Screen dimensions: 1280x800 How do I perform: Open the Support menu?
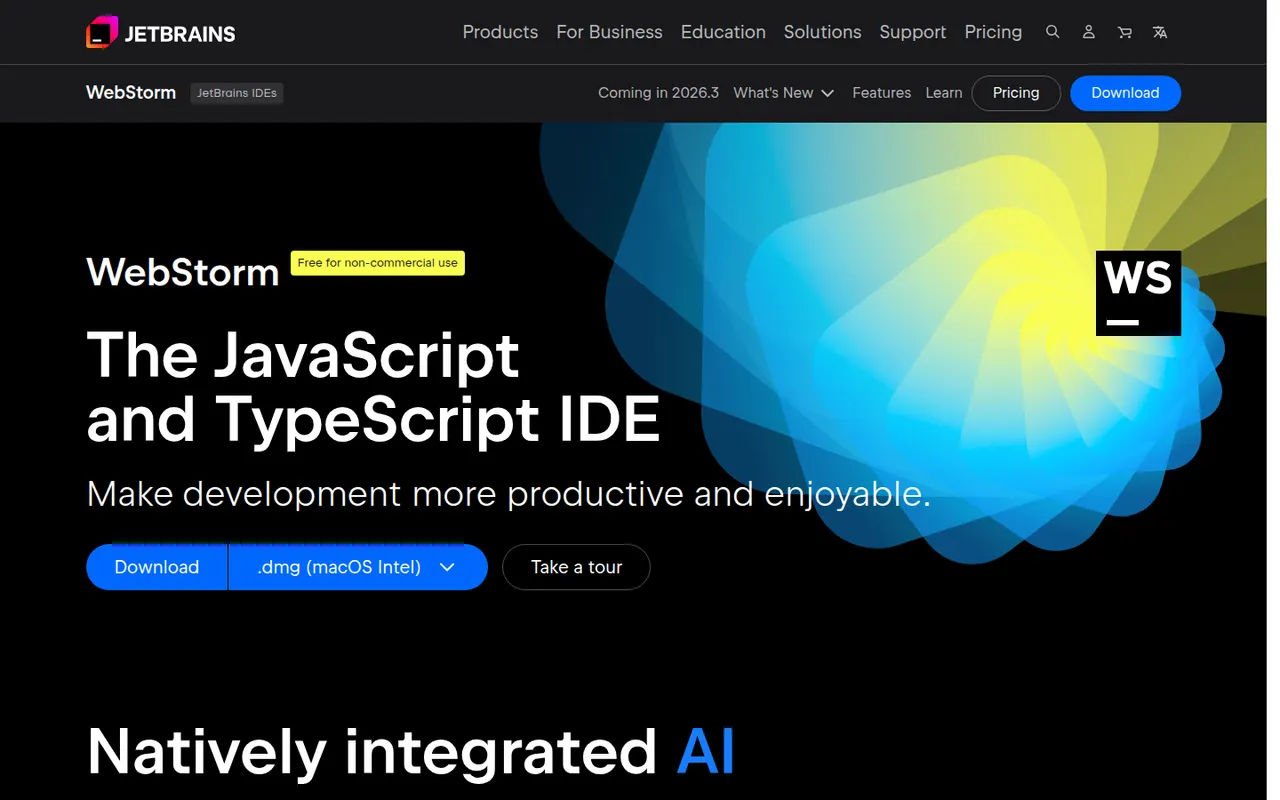coord(912,32)
